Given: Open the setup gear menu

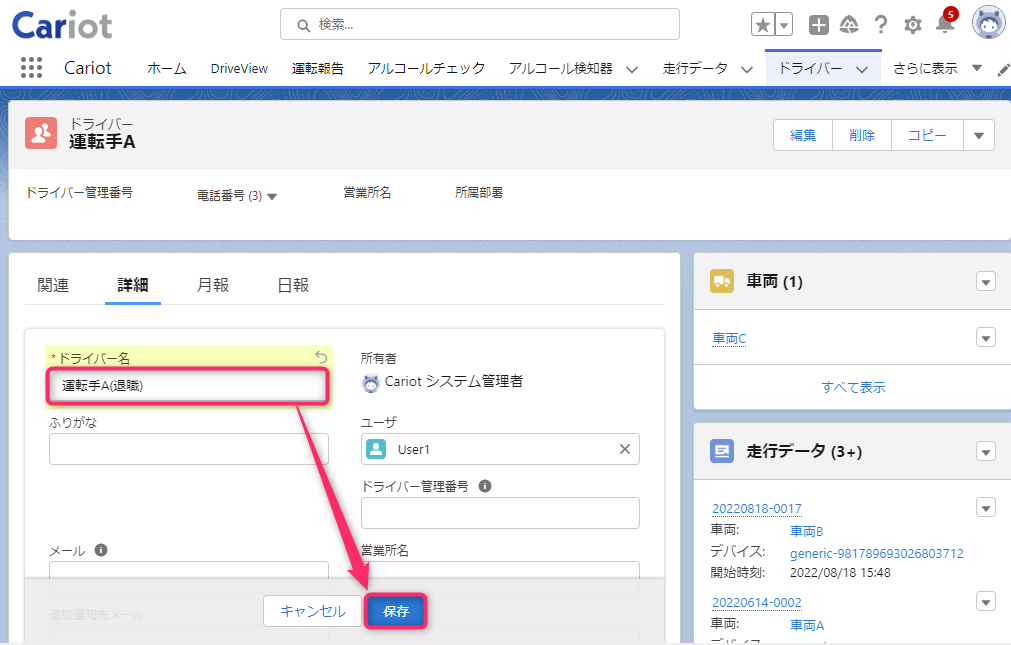Looking at the screenshot, I should tap(912, 25).
